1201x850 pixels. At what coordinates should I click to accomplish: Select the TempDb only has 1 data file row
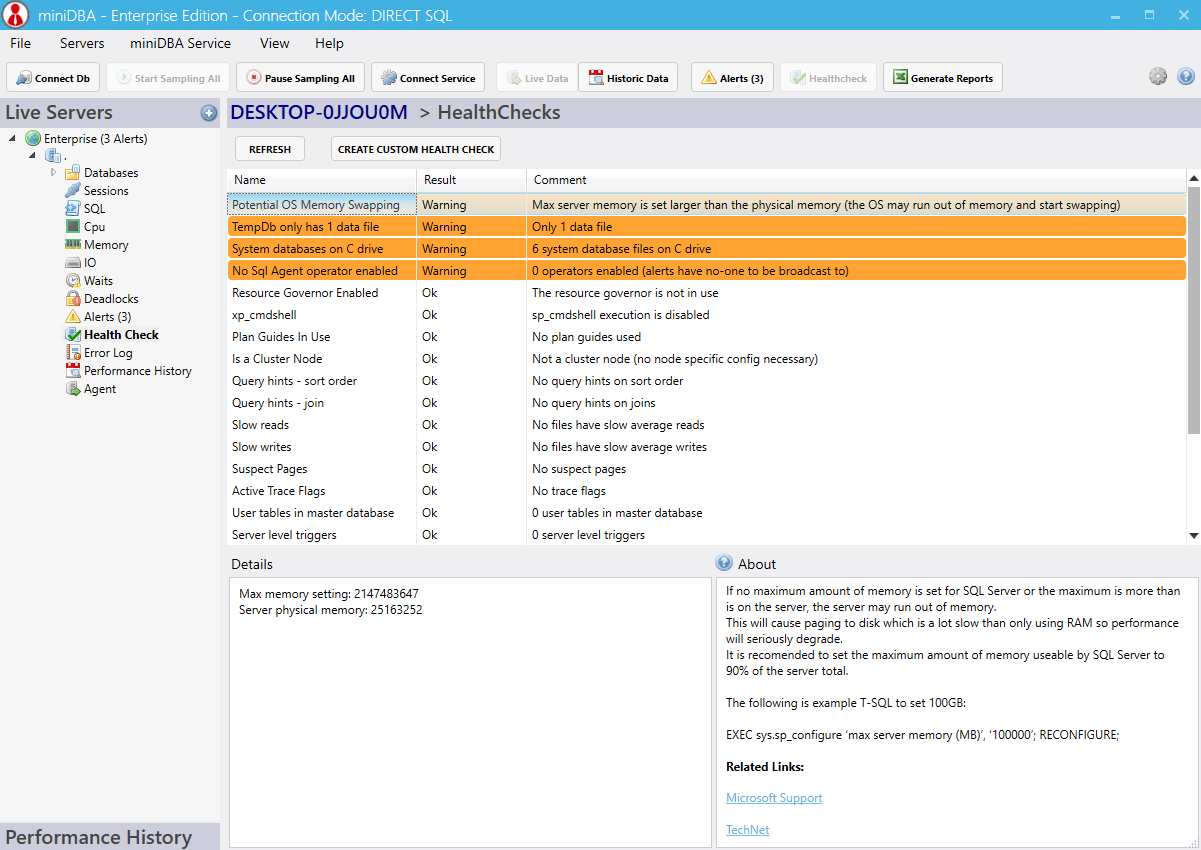coord(706,227)
